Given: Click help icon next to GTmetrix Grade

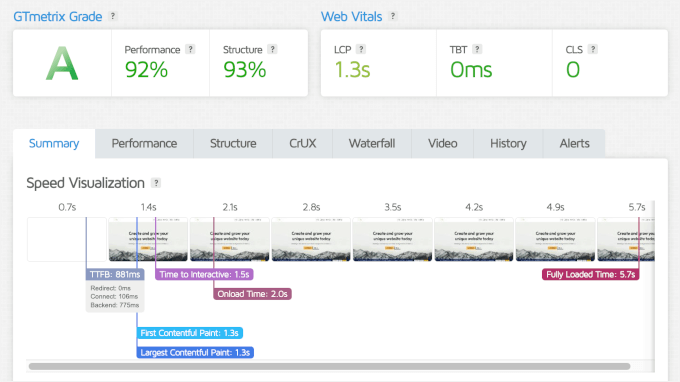Looking at the screenshot, I should point(113,16).
